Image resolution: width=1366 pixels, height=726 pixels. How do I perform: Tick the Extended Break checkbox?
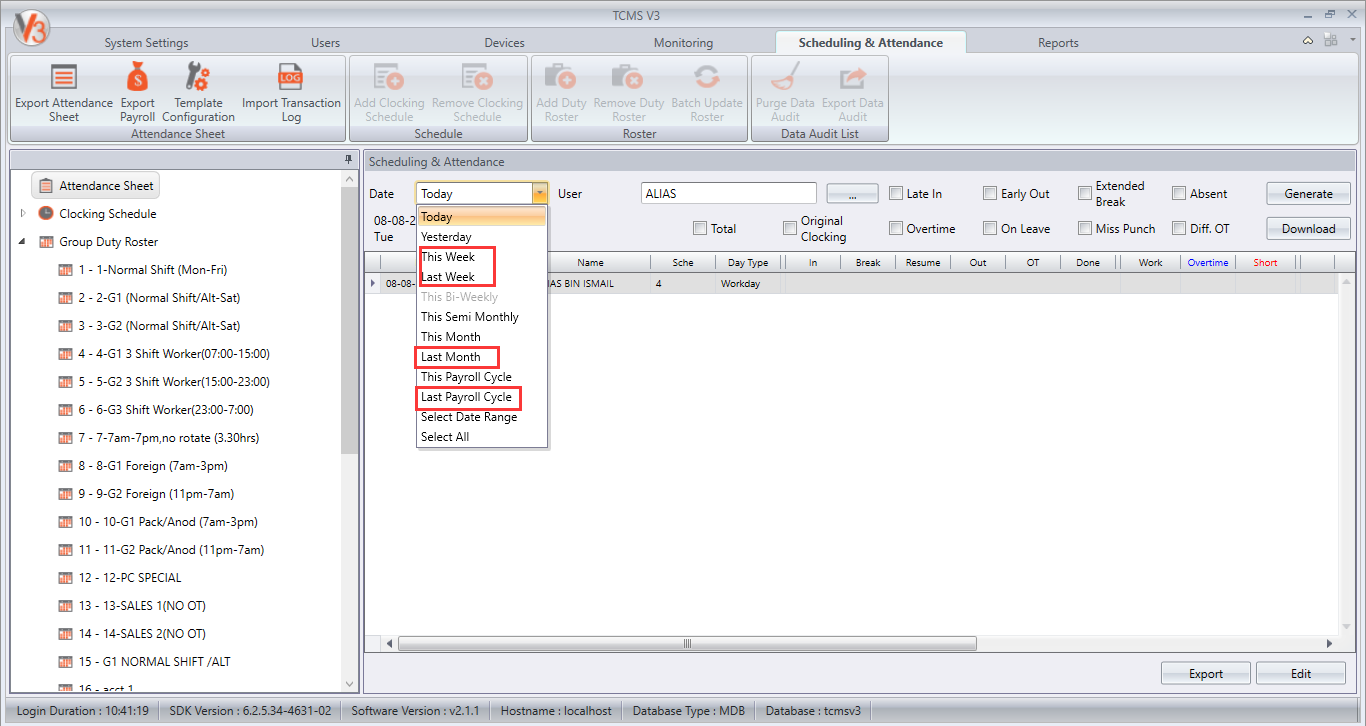click(1085, 194)
